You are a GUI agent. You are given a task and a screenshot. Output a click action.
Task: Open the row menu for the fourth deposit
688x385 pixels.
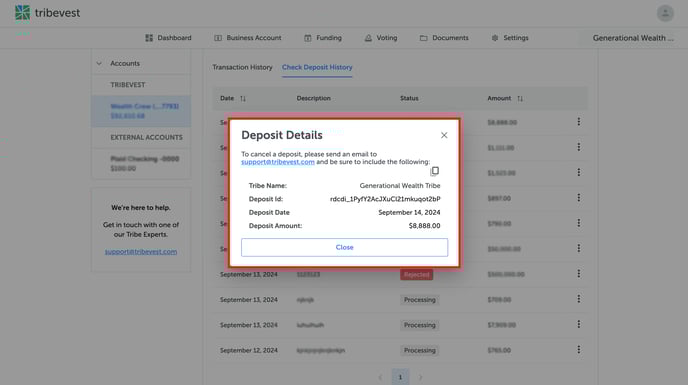(x=579, y=198)
